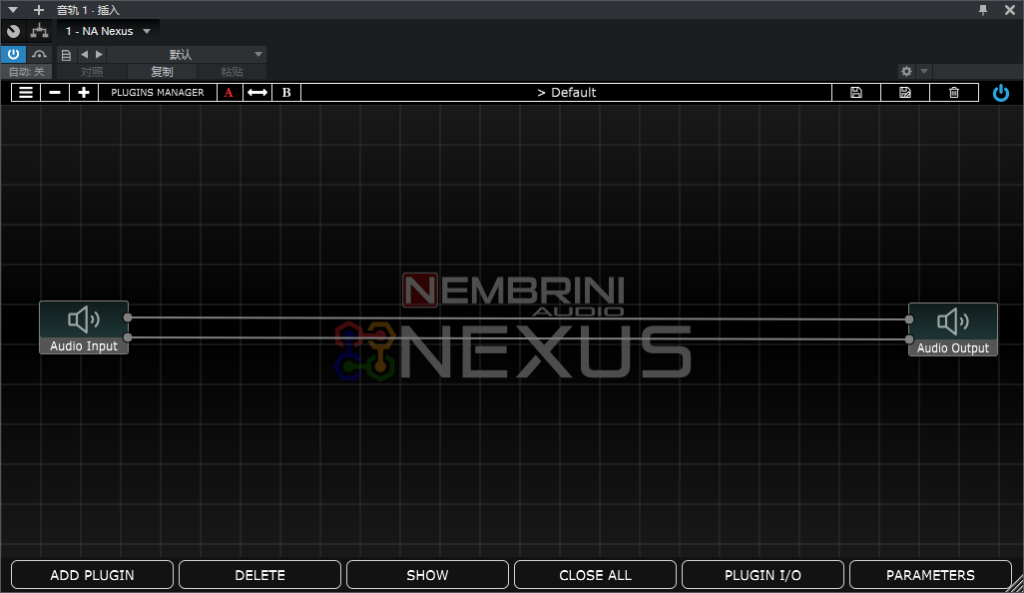Open the Nexus hamburger menu

pos(25,93)
